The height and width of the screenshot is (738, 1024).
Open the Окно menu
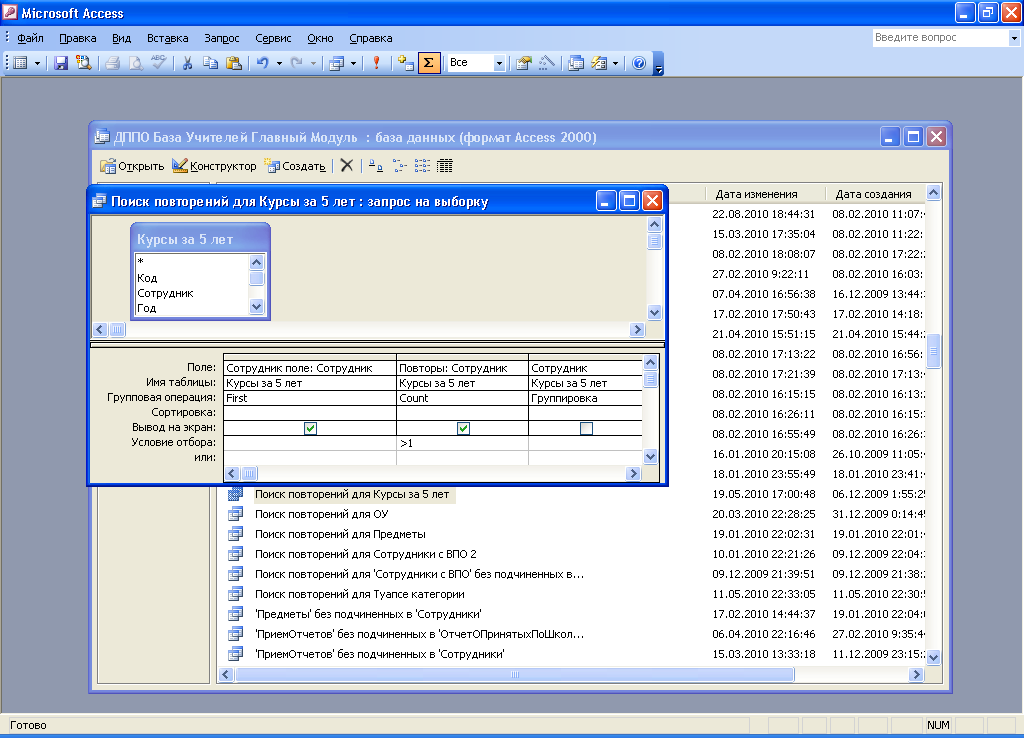[x=320, y=38]
